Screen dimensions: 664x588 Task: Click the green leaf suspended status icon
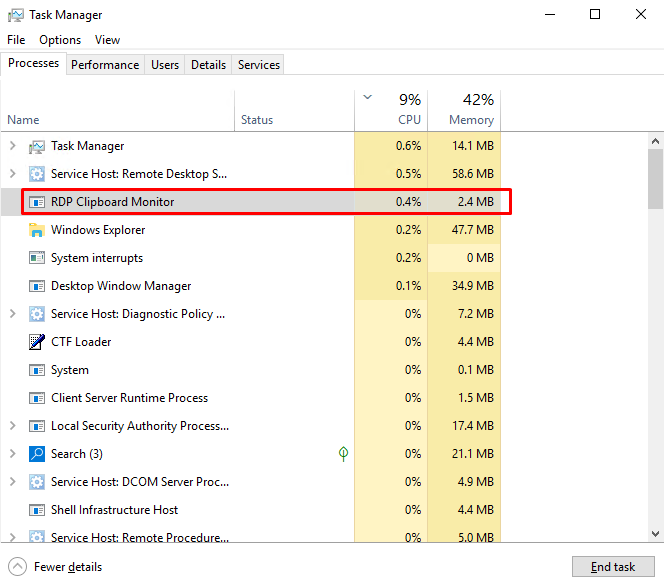[x=343, y=454]
